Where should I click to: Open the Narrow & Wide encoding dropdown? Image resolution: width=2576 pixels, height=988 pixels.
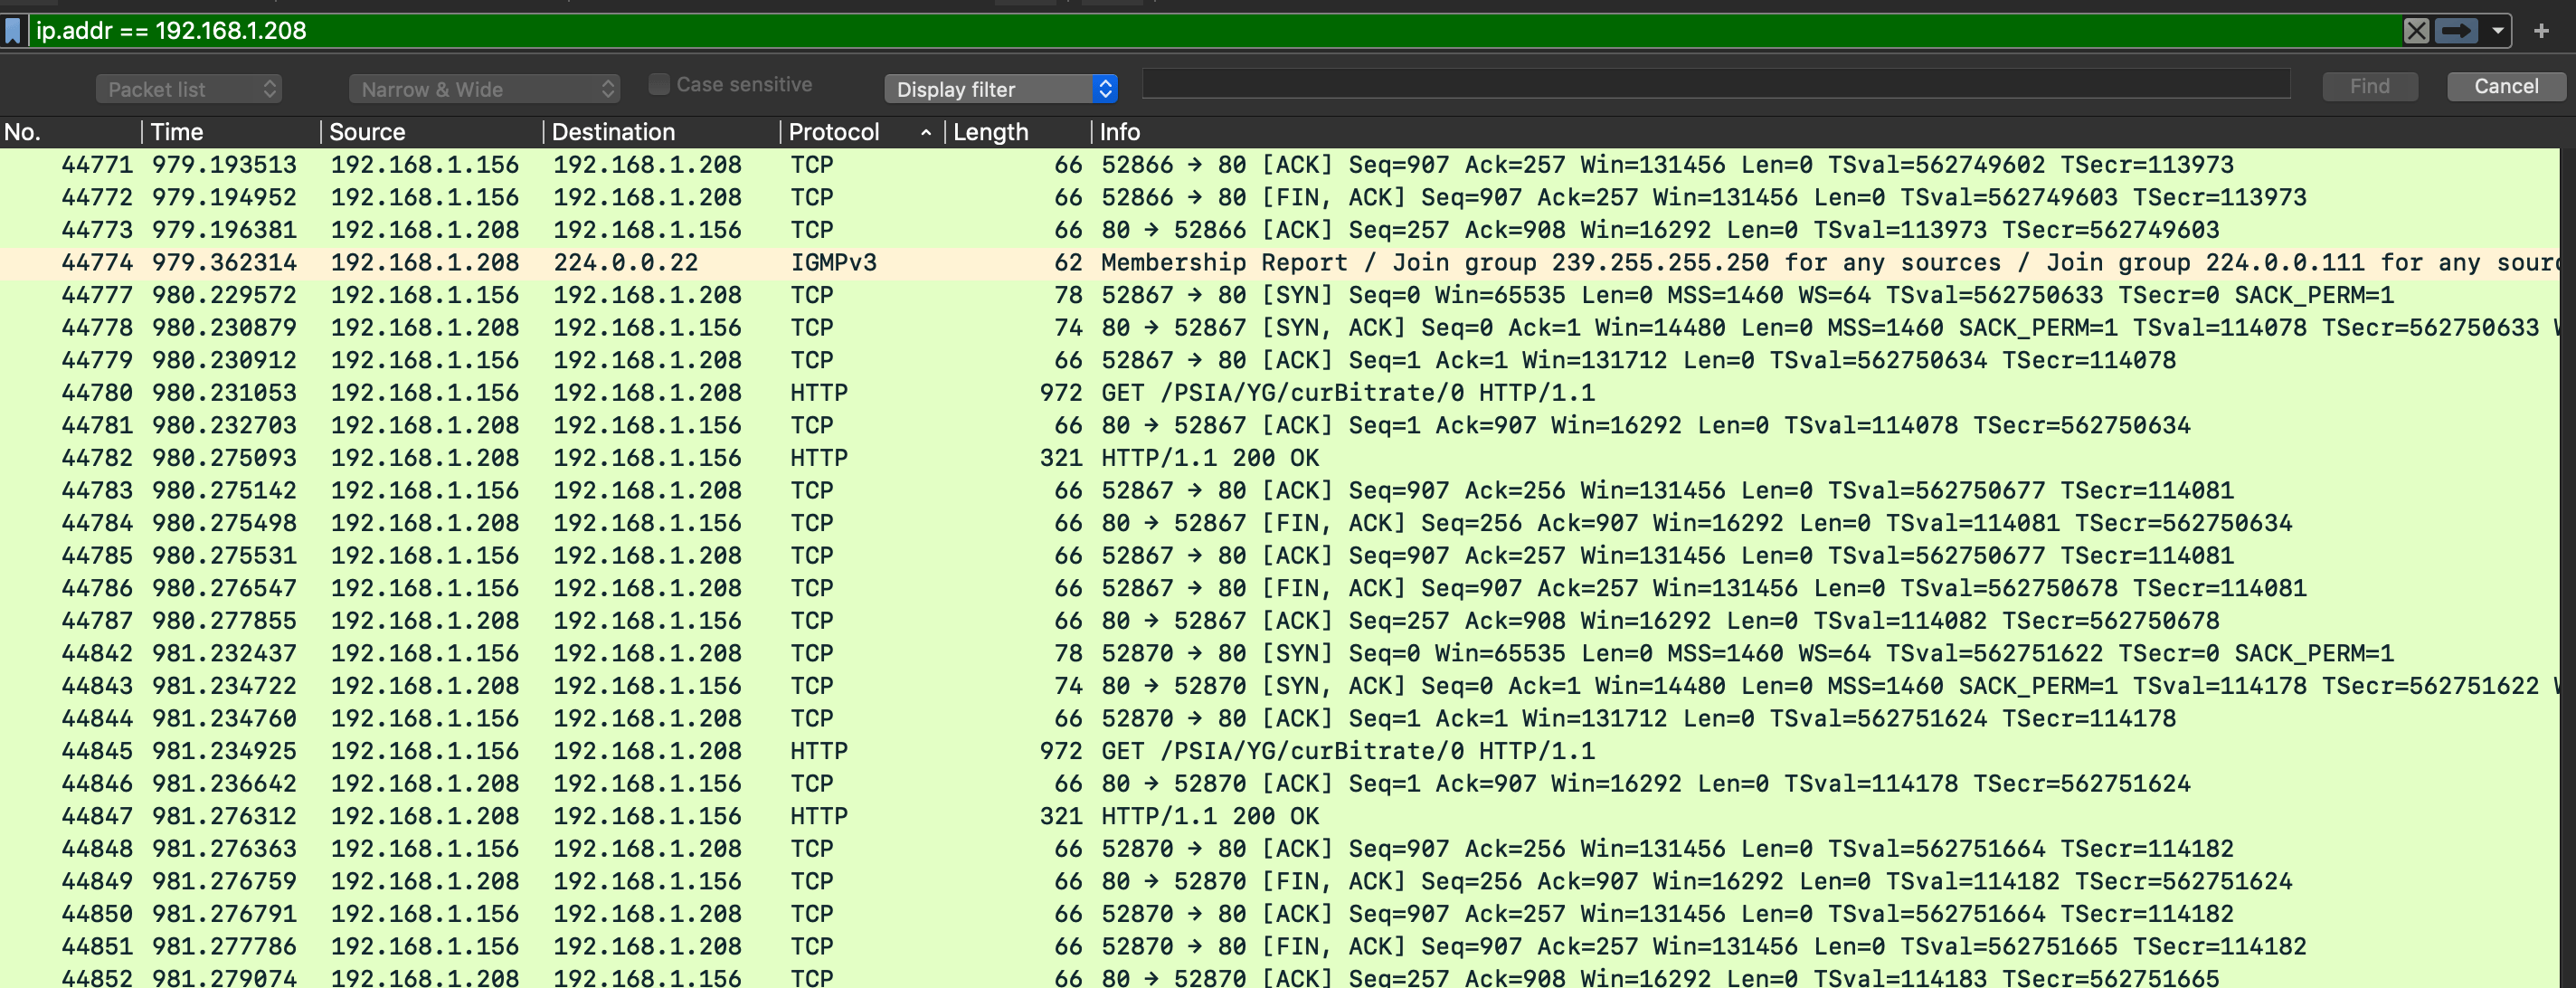483,88
